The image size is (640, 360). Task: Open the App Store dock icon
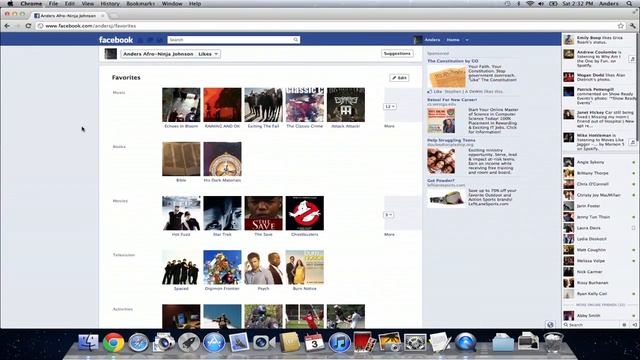pos(213,342)
